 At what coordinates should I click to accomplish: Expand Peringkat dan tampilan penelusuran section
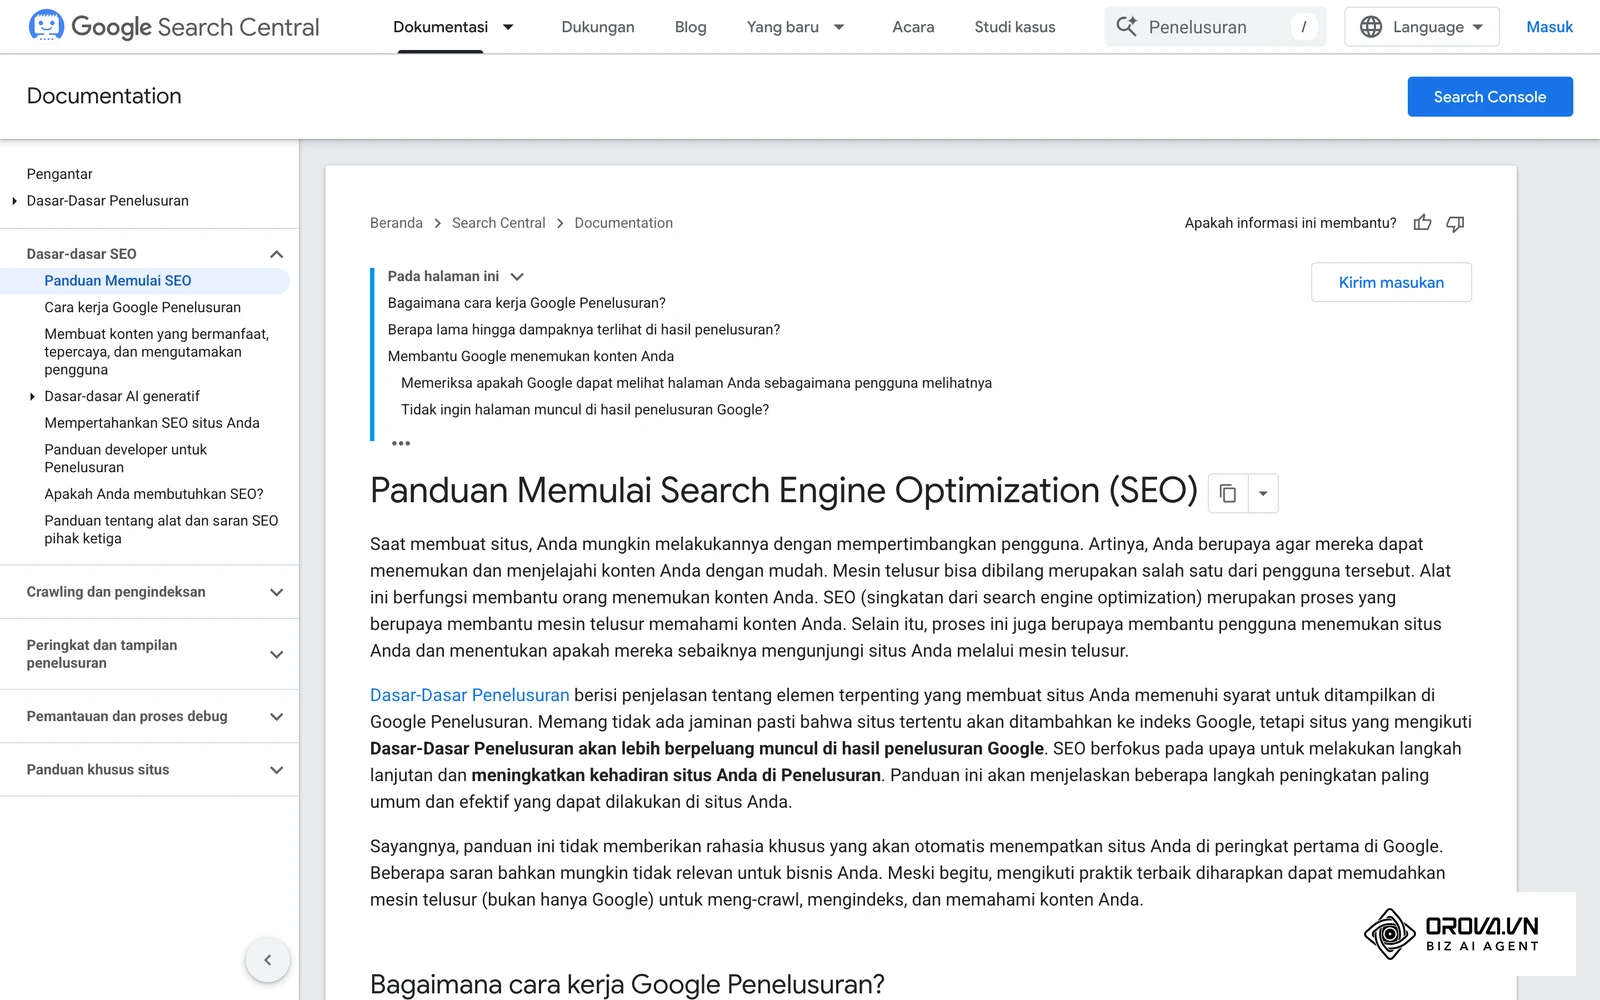(277, 654)
